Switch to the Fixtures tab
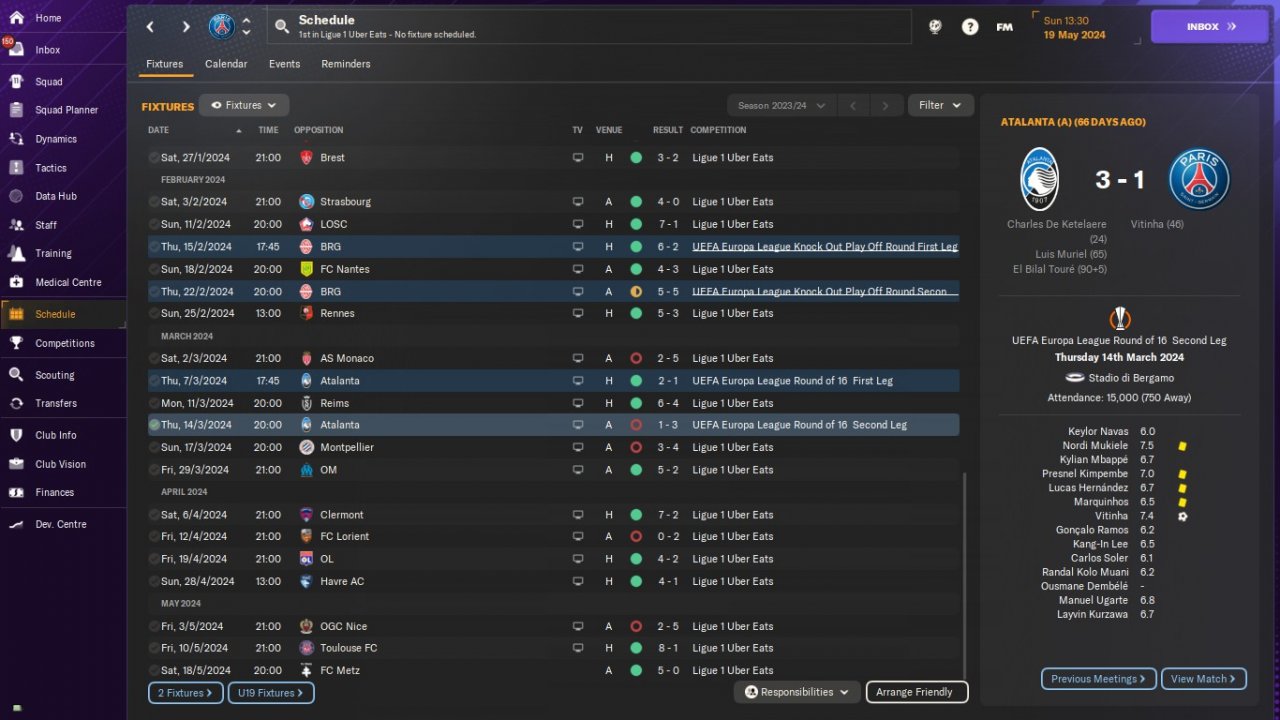Image resolution: width=1280 pixels, height=720 pixels. click(165, 64)
